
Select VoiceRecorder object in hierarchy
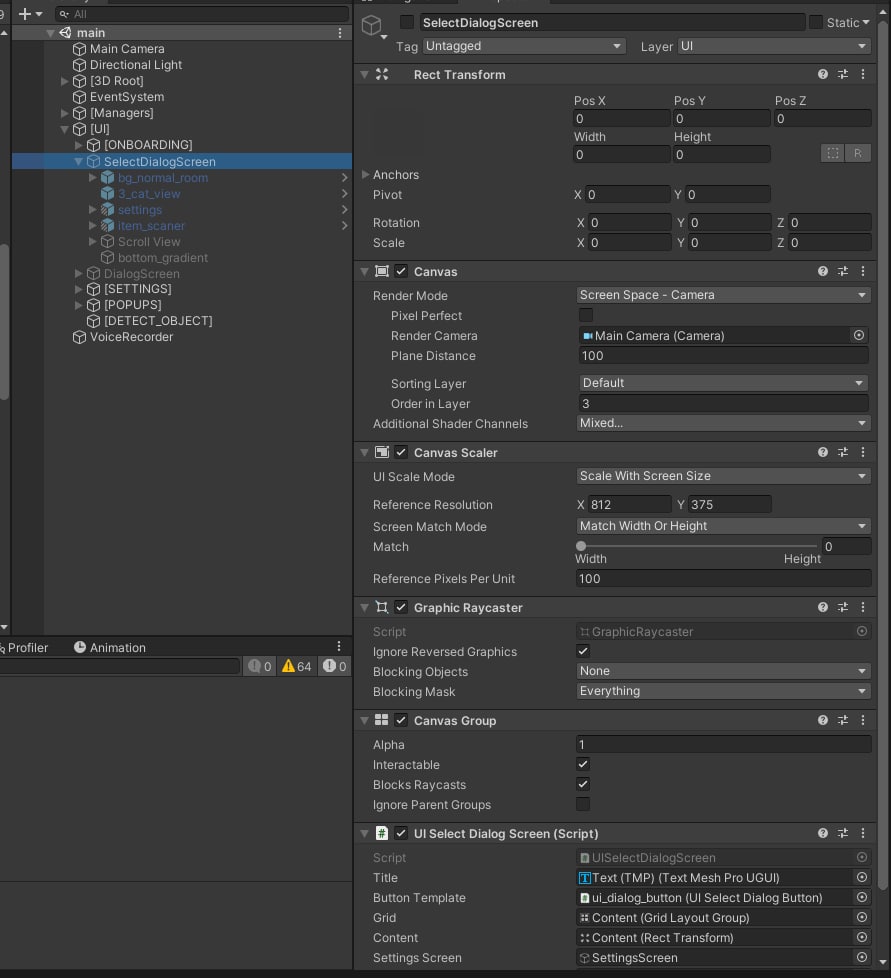click(131, 337)
